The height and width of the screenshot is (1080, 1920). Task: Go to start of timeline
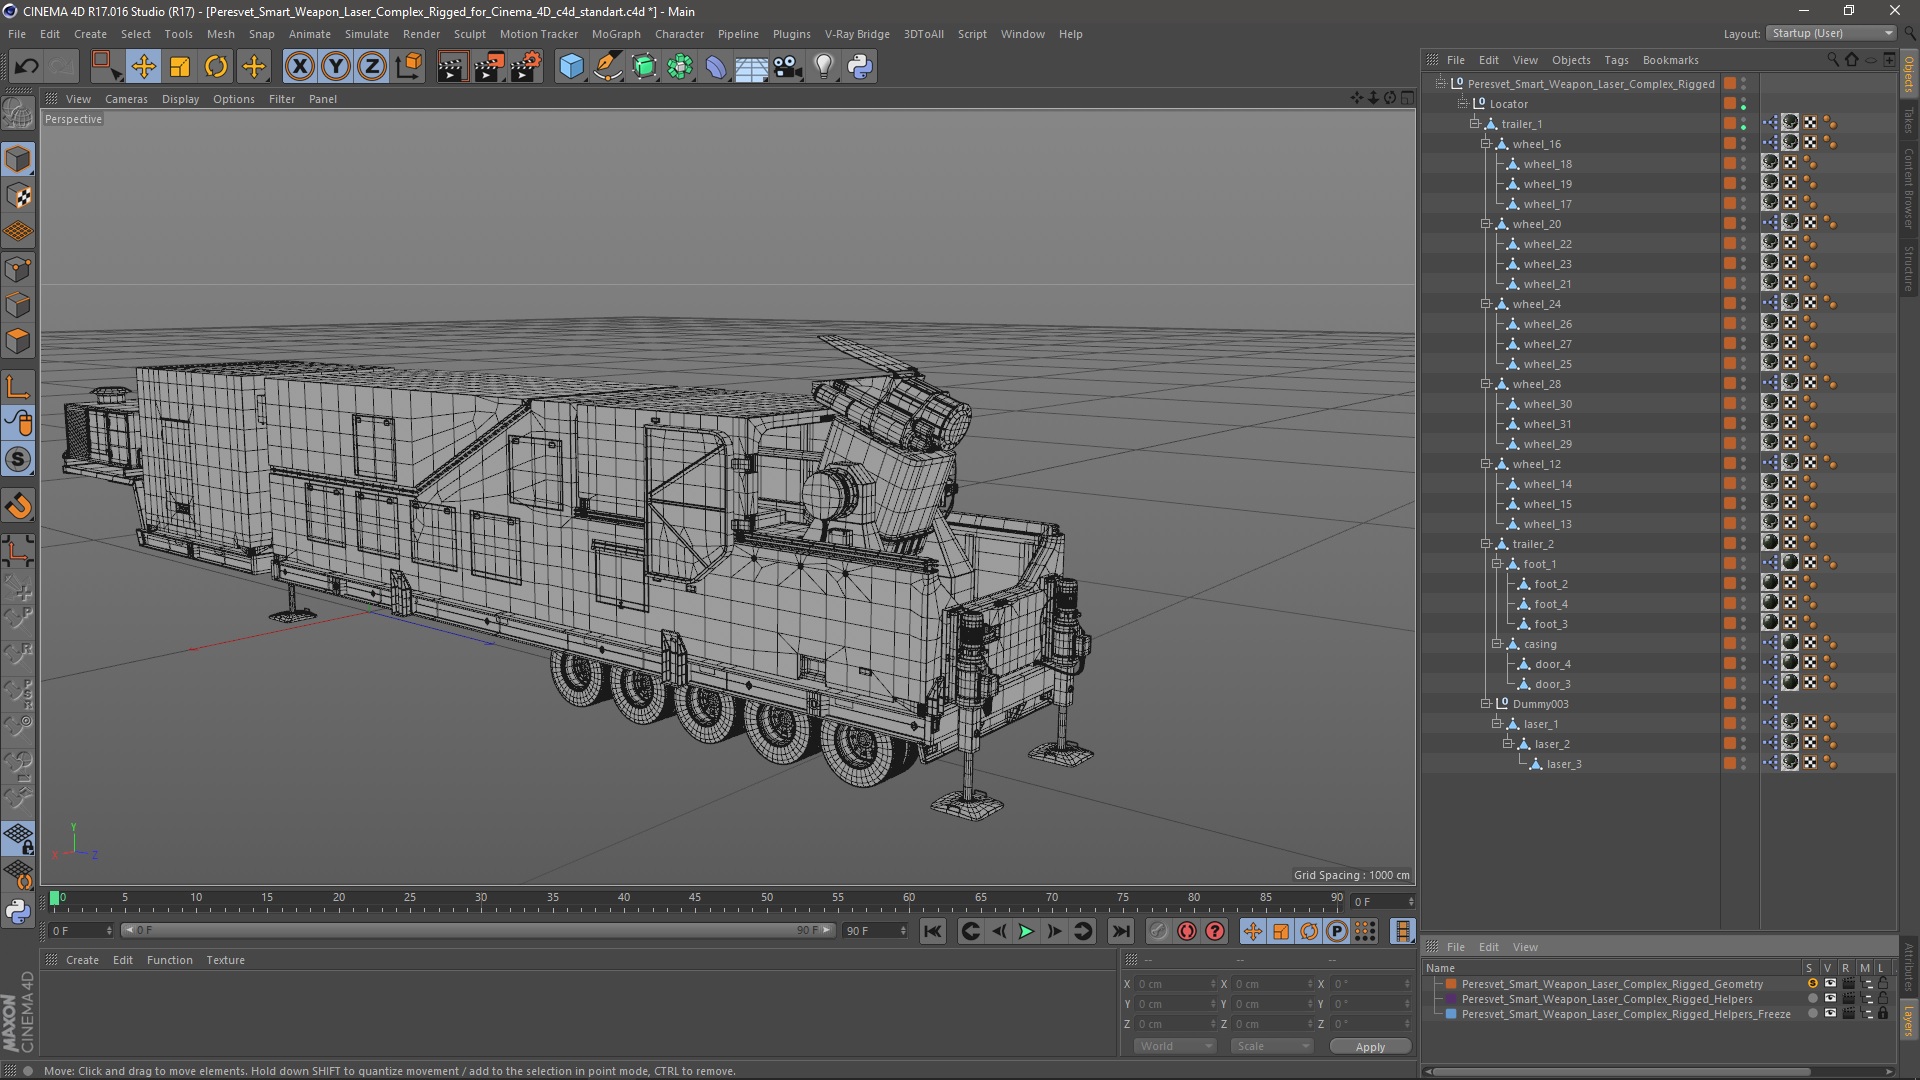932,931
